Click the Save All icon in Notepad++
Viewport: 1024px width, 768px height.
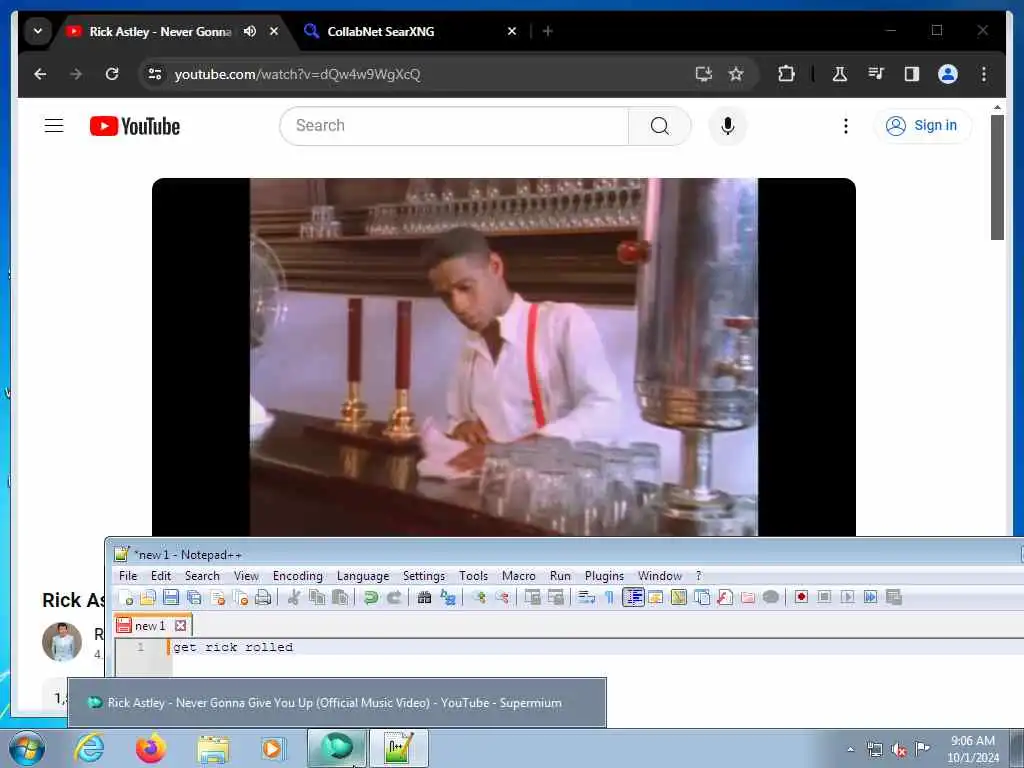194,598
